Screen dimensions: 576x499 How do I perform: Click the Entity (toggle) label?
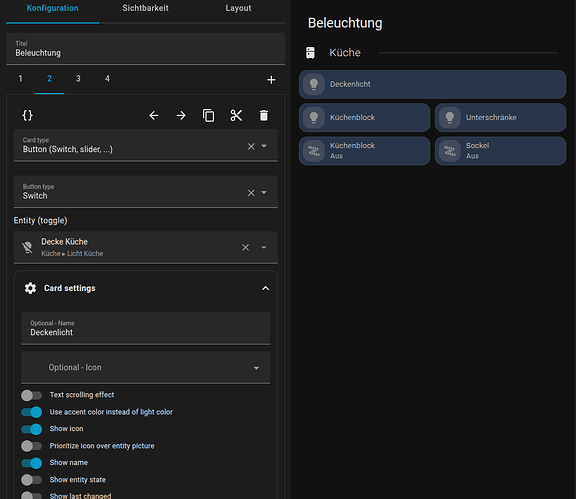point(40,221)
